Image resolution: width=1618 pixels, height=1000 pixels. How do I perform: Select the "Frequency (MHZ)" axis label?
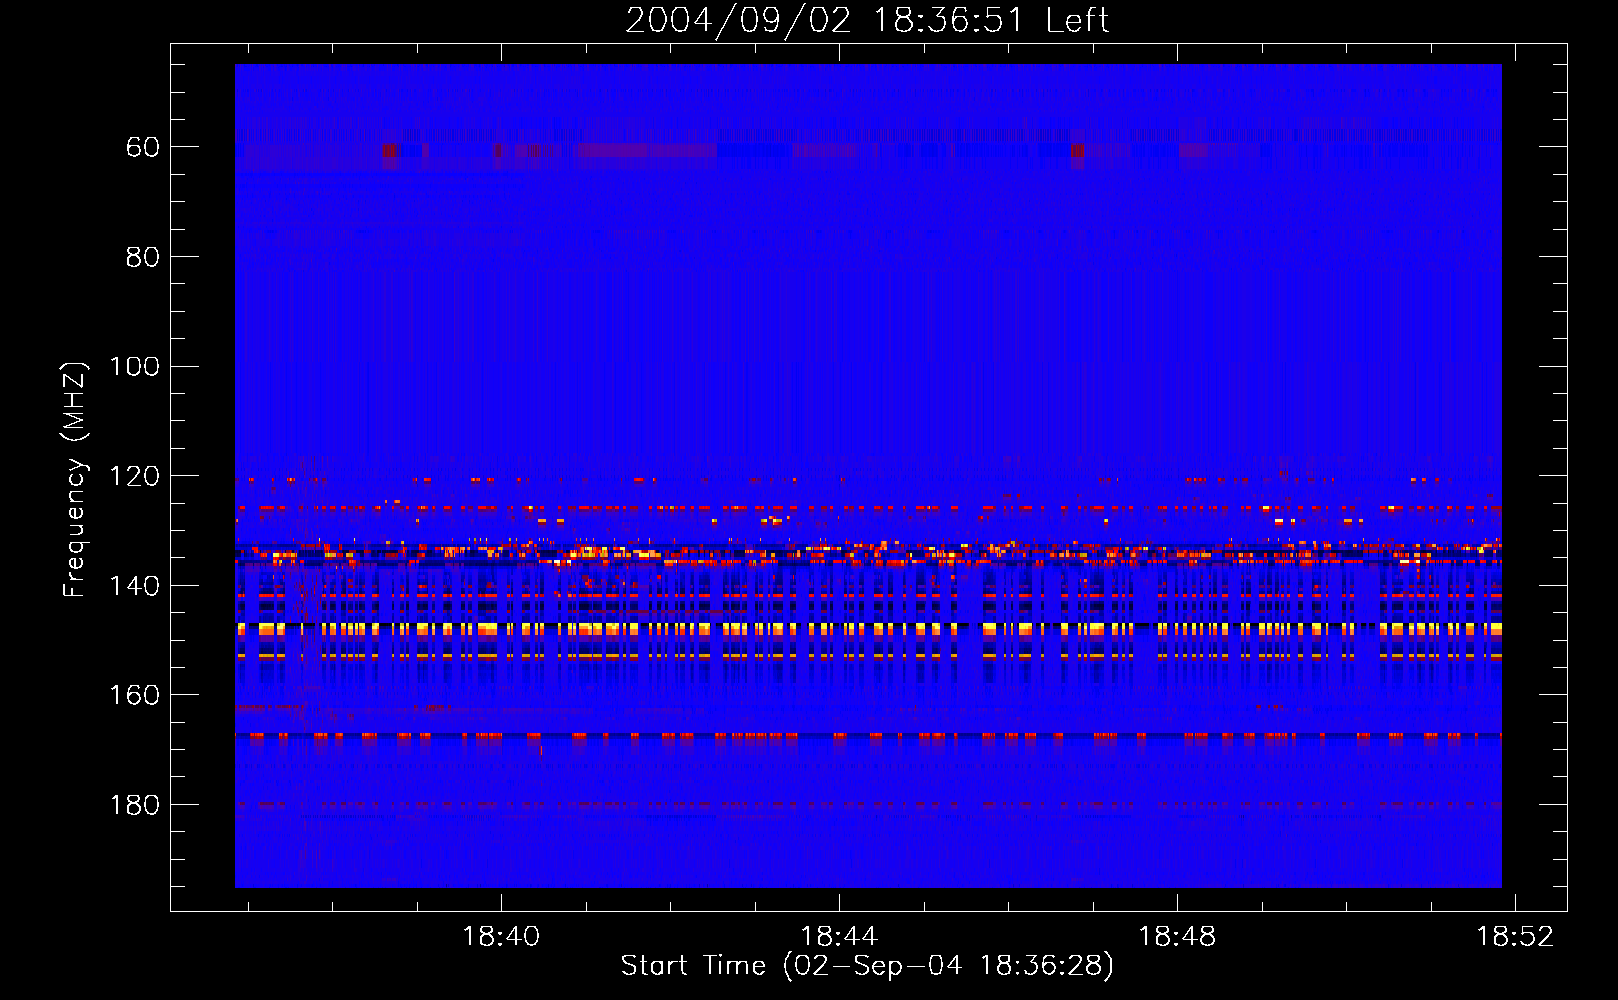[x=74, y=479]
